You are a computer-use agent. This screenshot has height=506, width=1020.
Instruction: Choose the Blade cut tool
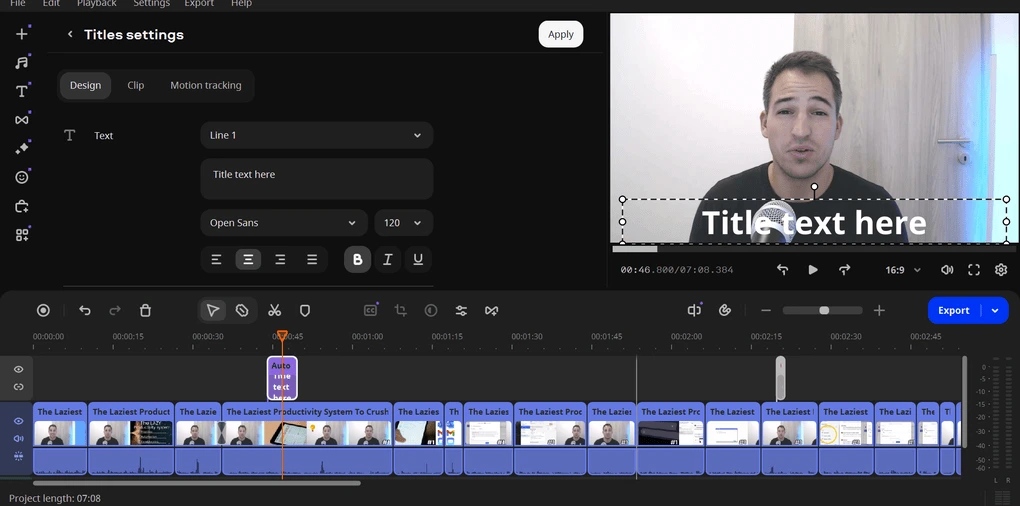(x=242, y=311)
